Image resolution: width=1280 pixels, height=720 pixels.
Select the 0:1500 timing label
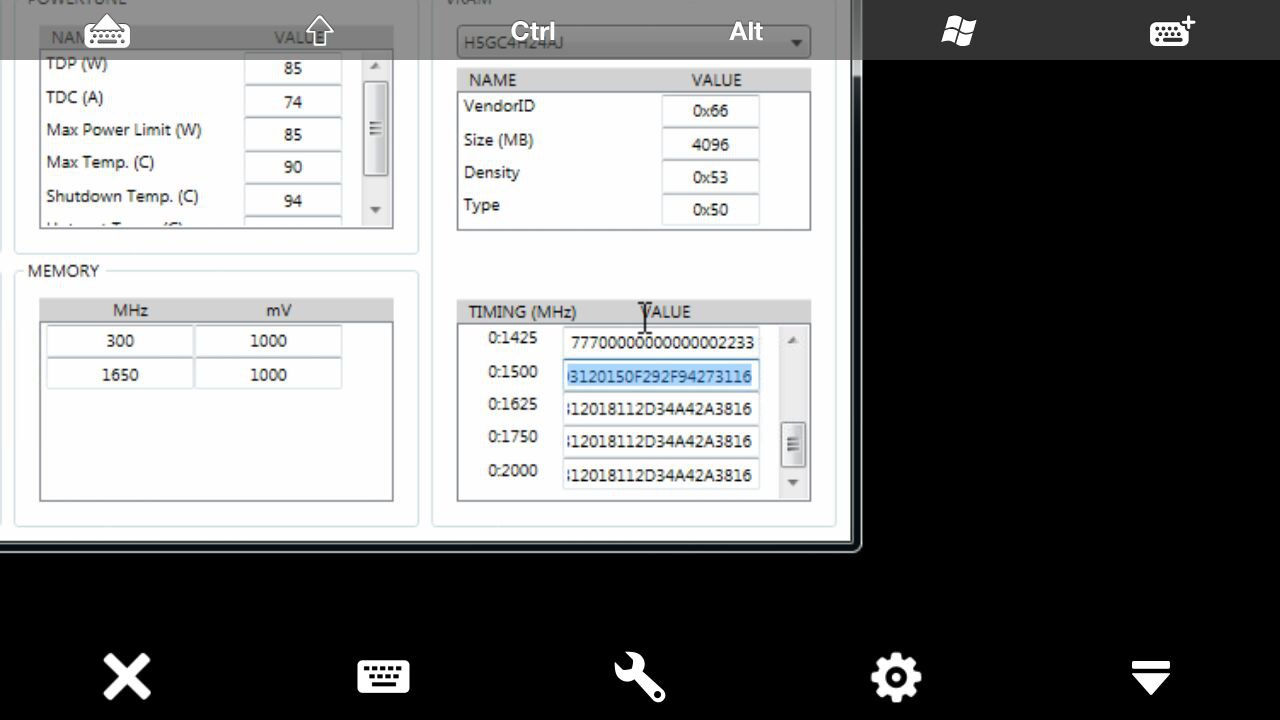coord(512,371)
